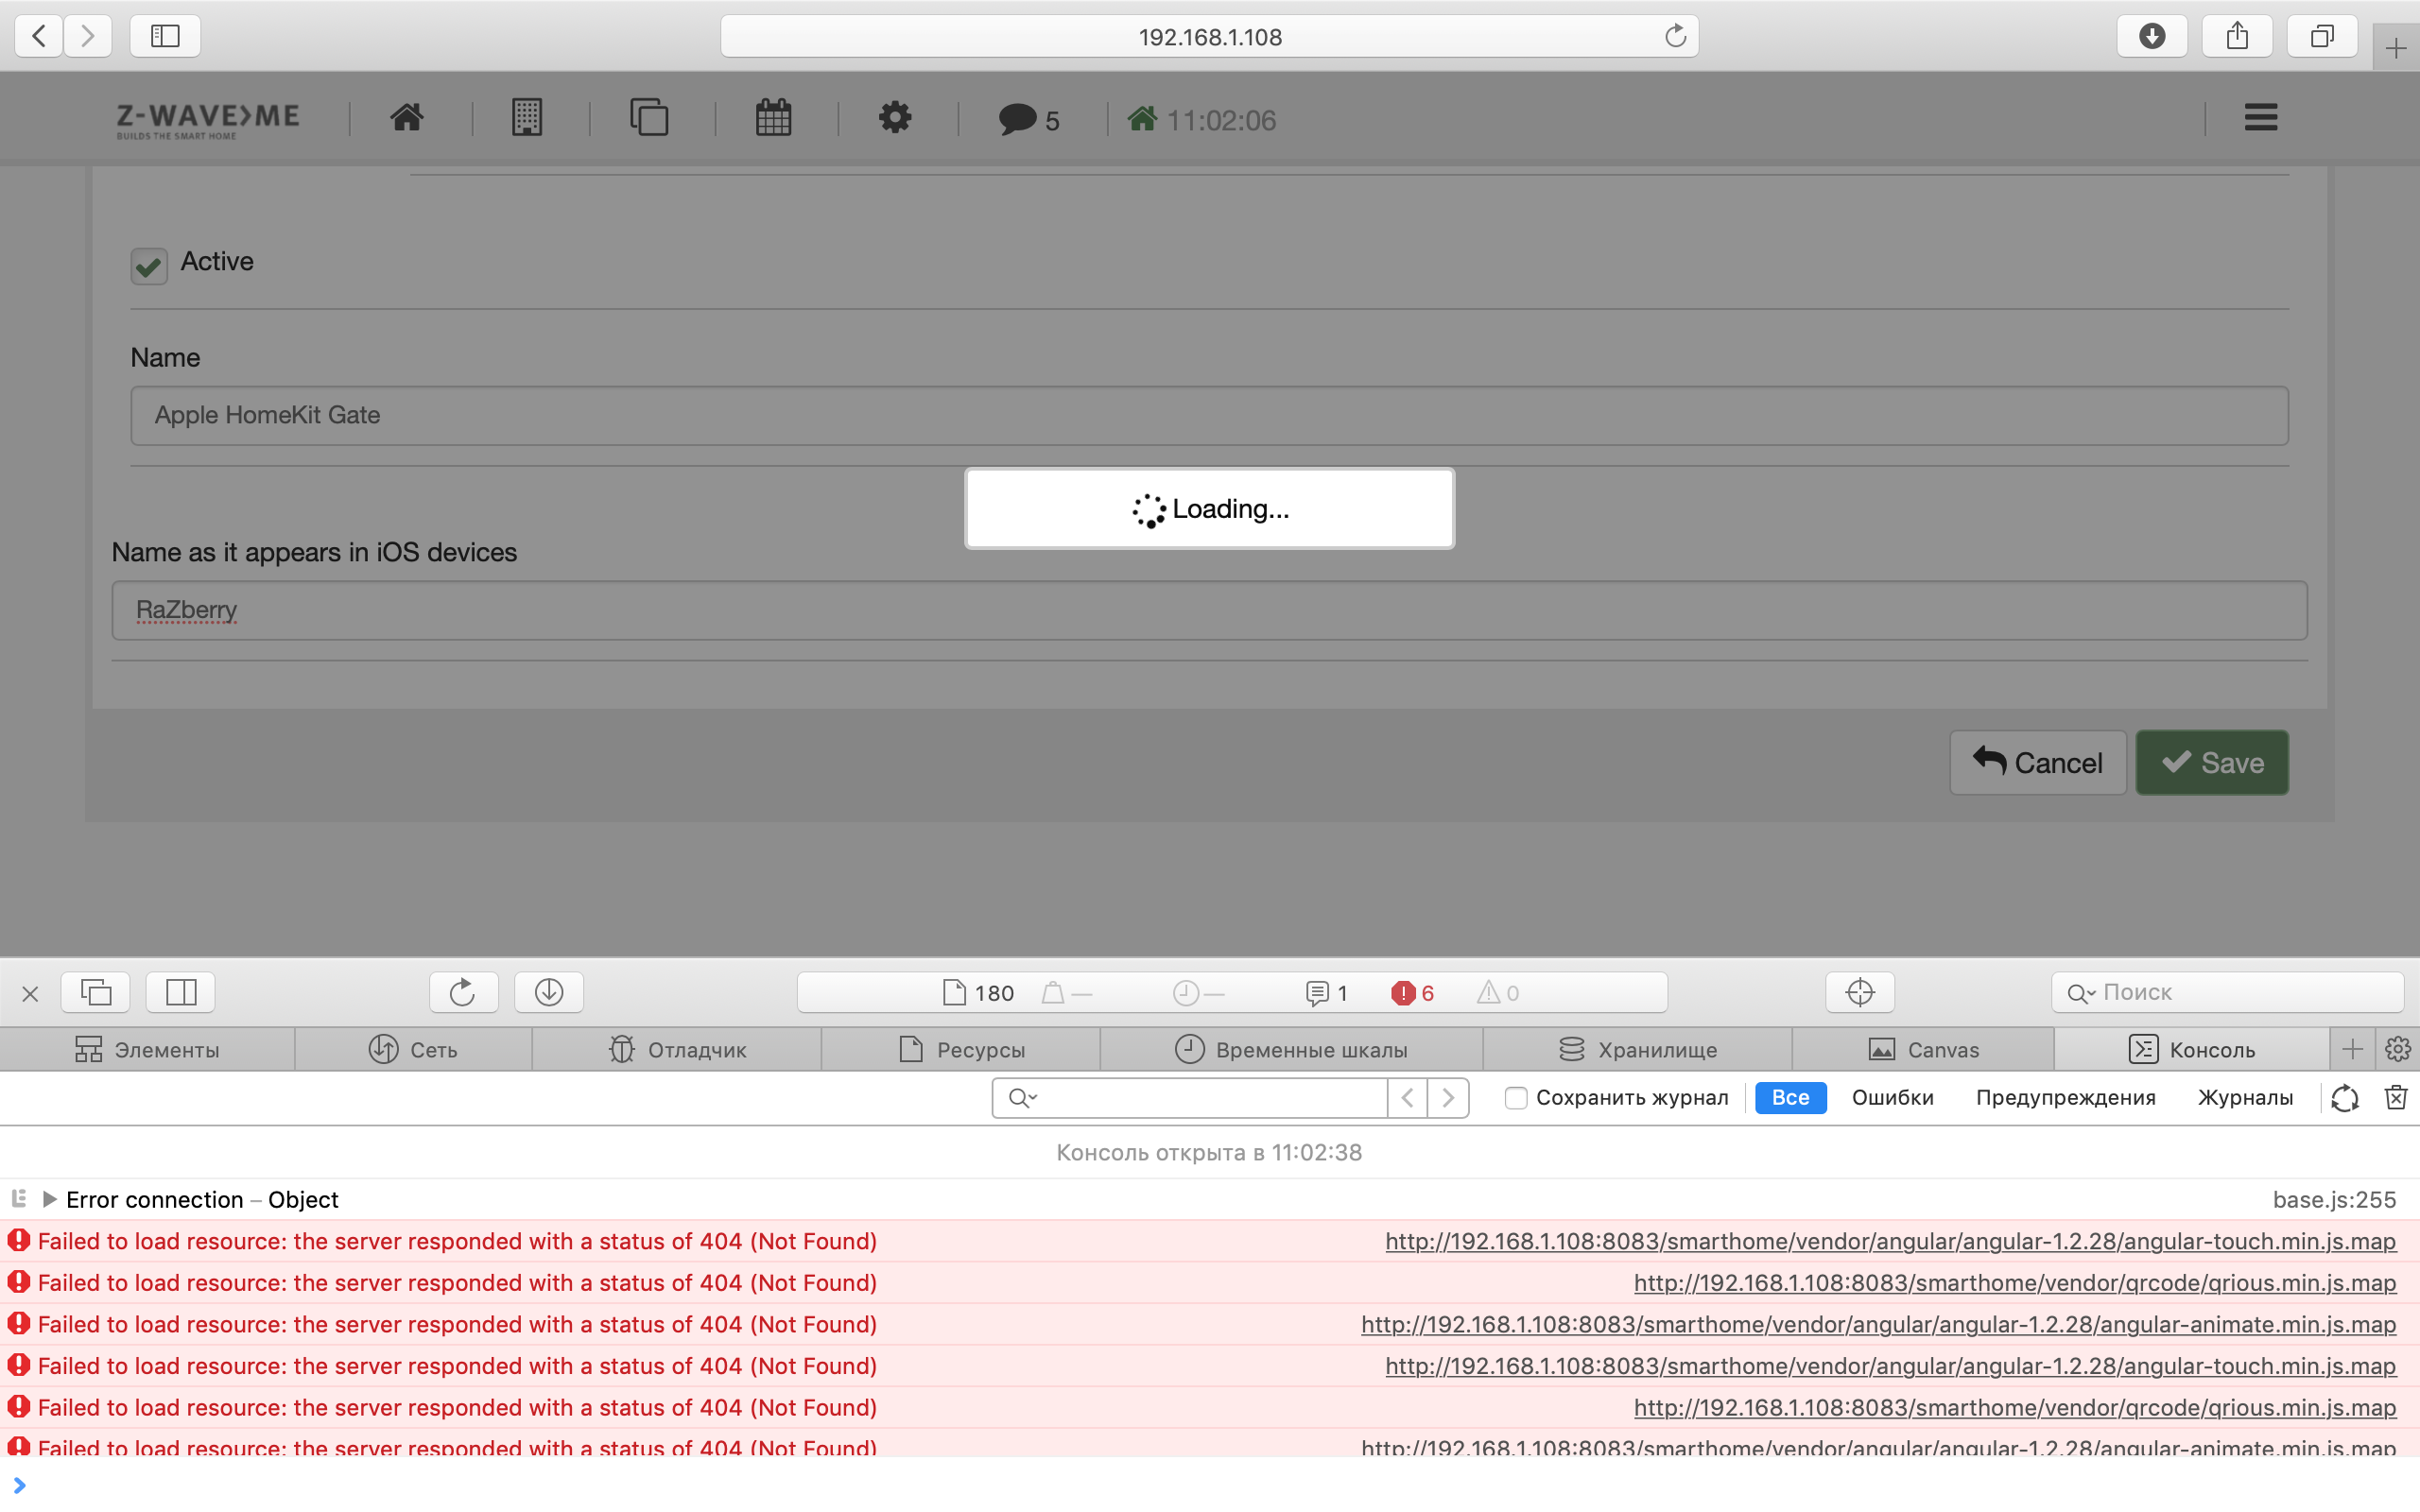Screen dimensions: 2420x1512
Task: Expand the Error connection Object entry
Action: point(45,1198)
